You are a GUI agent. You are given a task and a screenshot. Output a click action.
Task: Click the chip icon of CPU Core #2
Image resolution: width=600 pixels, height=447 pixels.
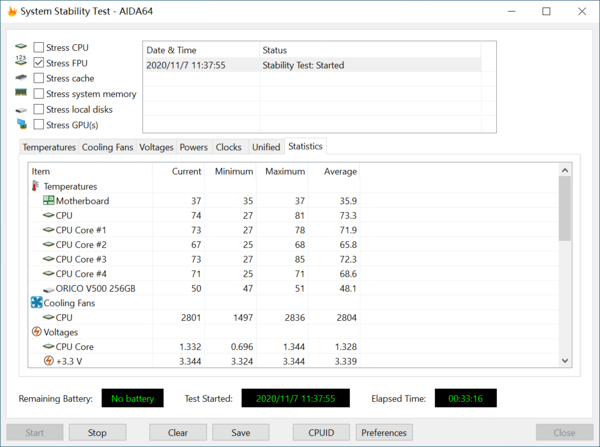[49, 244]
